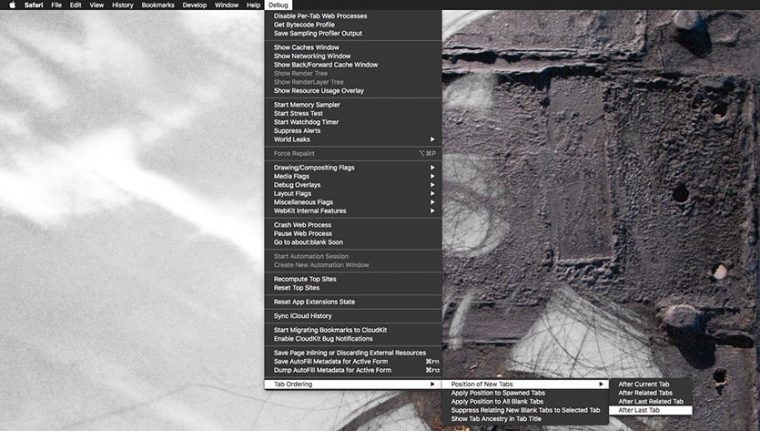Viewport: 760px width, 431px height.
Task: Select Save AutoFill Metadata for Active Form
Action: (353, 362)
